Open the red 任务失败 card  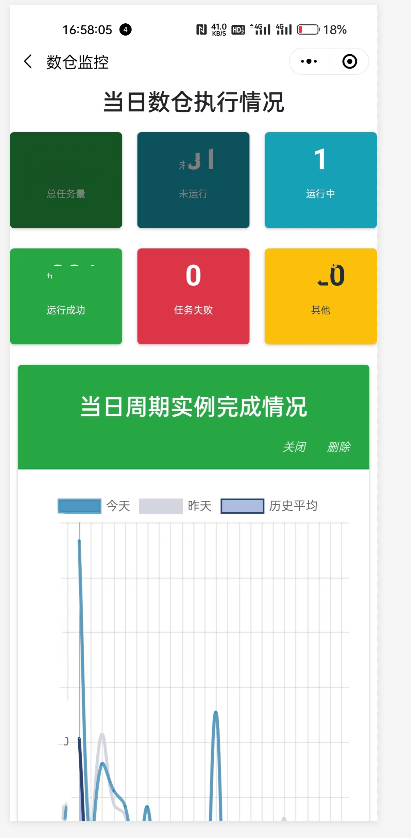(193, 296)
